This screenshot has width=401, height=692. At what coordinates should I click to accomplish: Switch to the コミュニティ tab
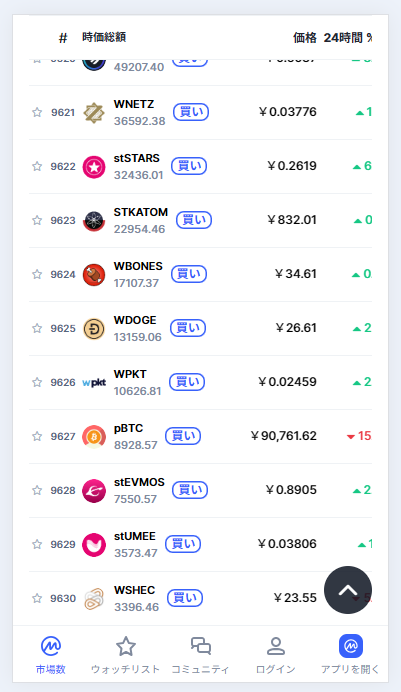(x=200, y=655)
